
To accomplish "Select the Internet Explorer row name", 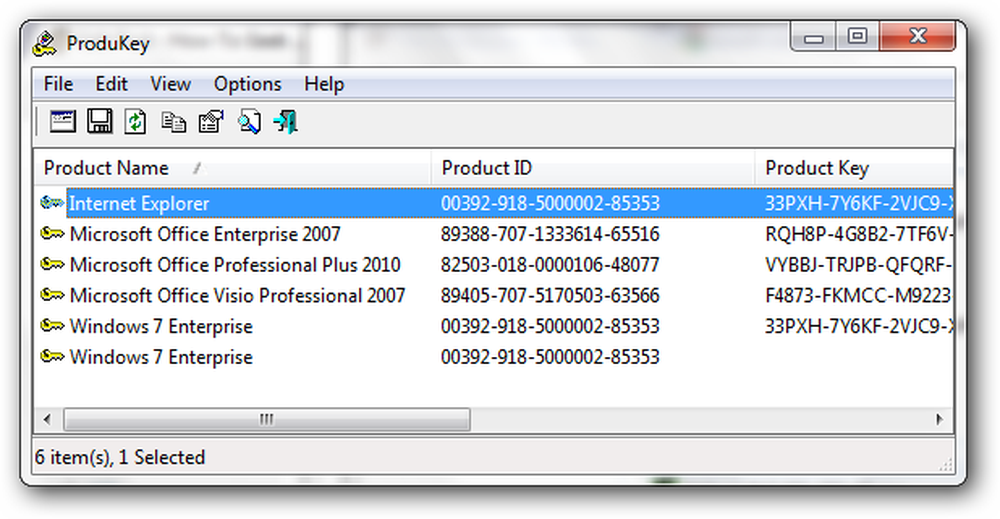I will [139, 203].
